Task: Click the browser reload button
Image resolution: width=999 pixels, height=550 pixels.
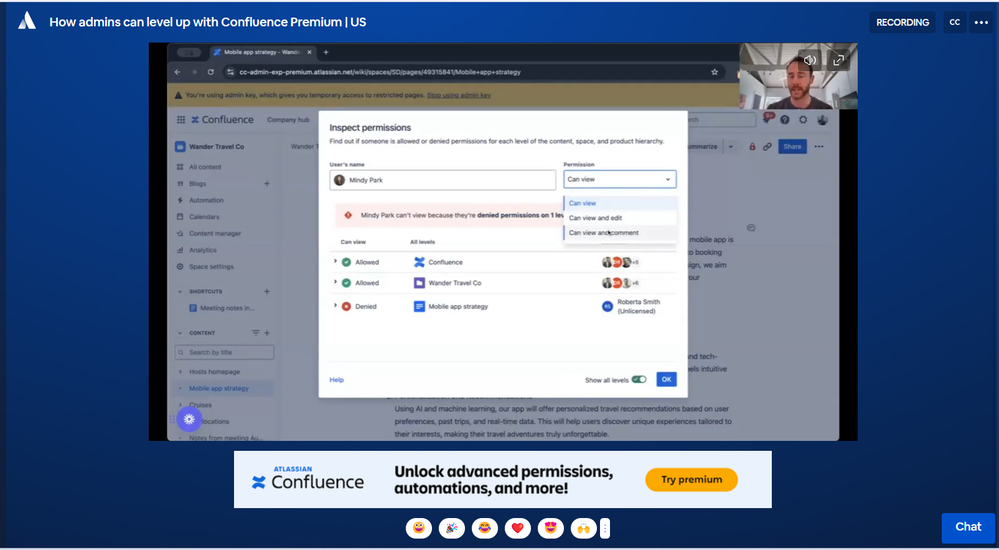Action: [210, 72]
